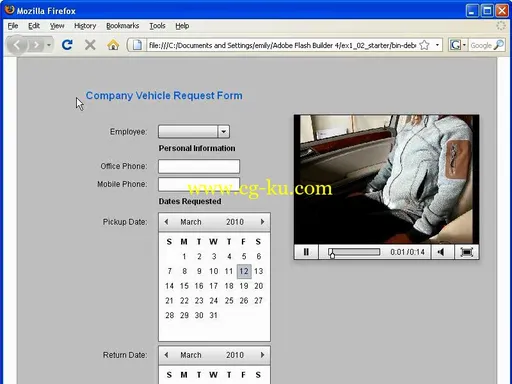Expand the Employee dropdown list
The width and height of the screenshot is (512, 384).
pos(224,132)
